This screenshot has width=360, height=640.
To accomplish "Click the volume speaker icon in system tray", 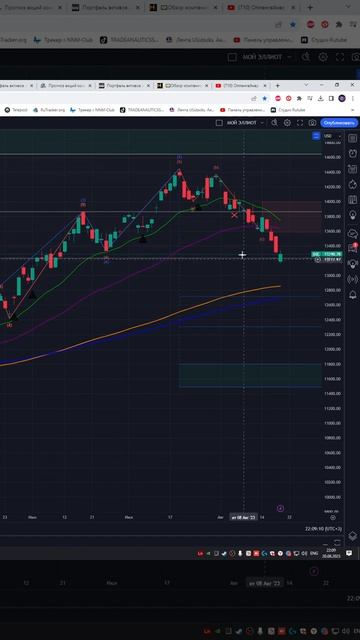I will 305,553.
